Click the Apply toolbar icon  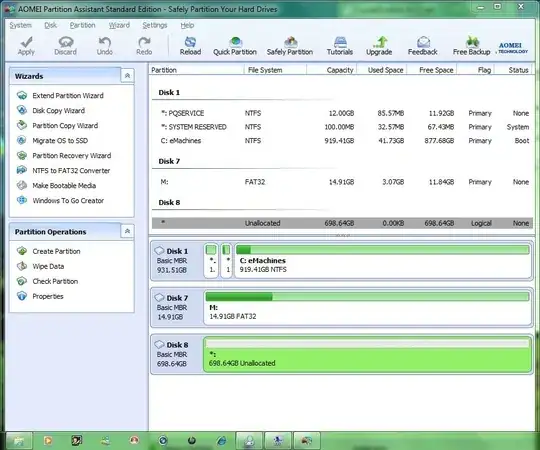[x=26, y=46]
